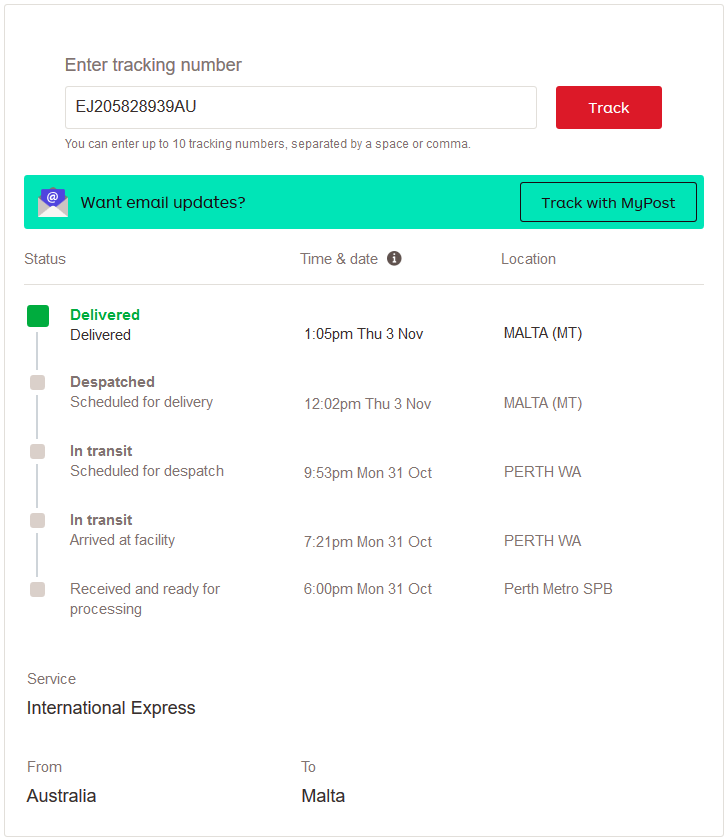The image size is (728, 840).
Task: Click the Despatched timeline marker square
Action: (x=37, y=382)
